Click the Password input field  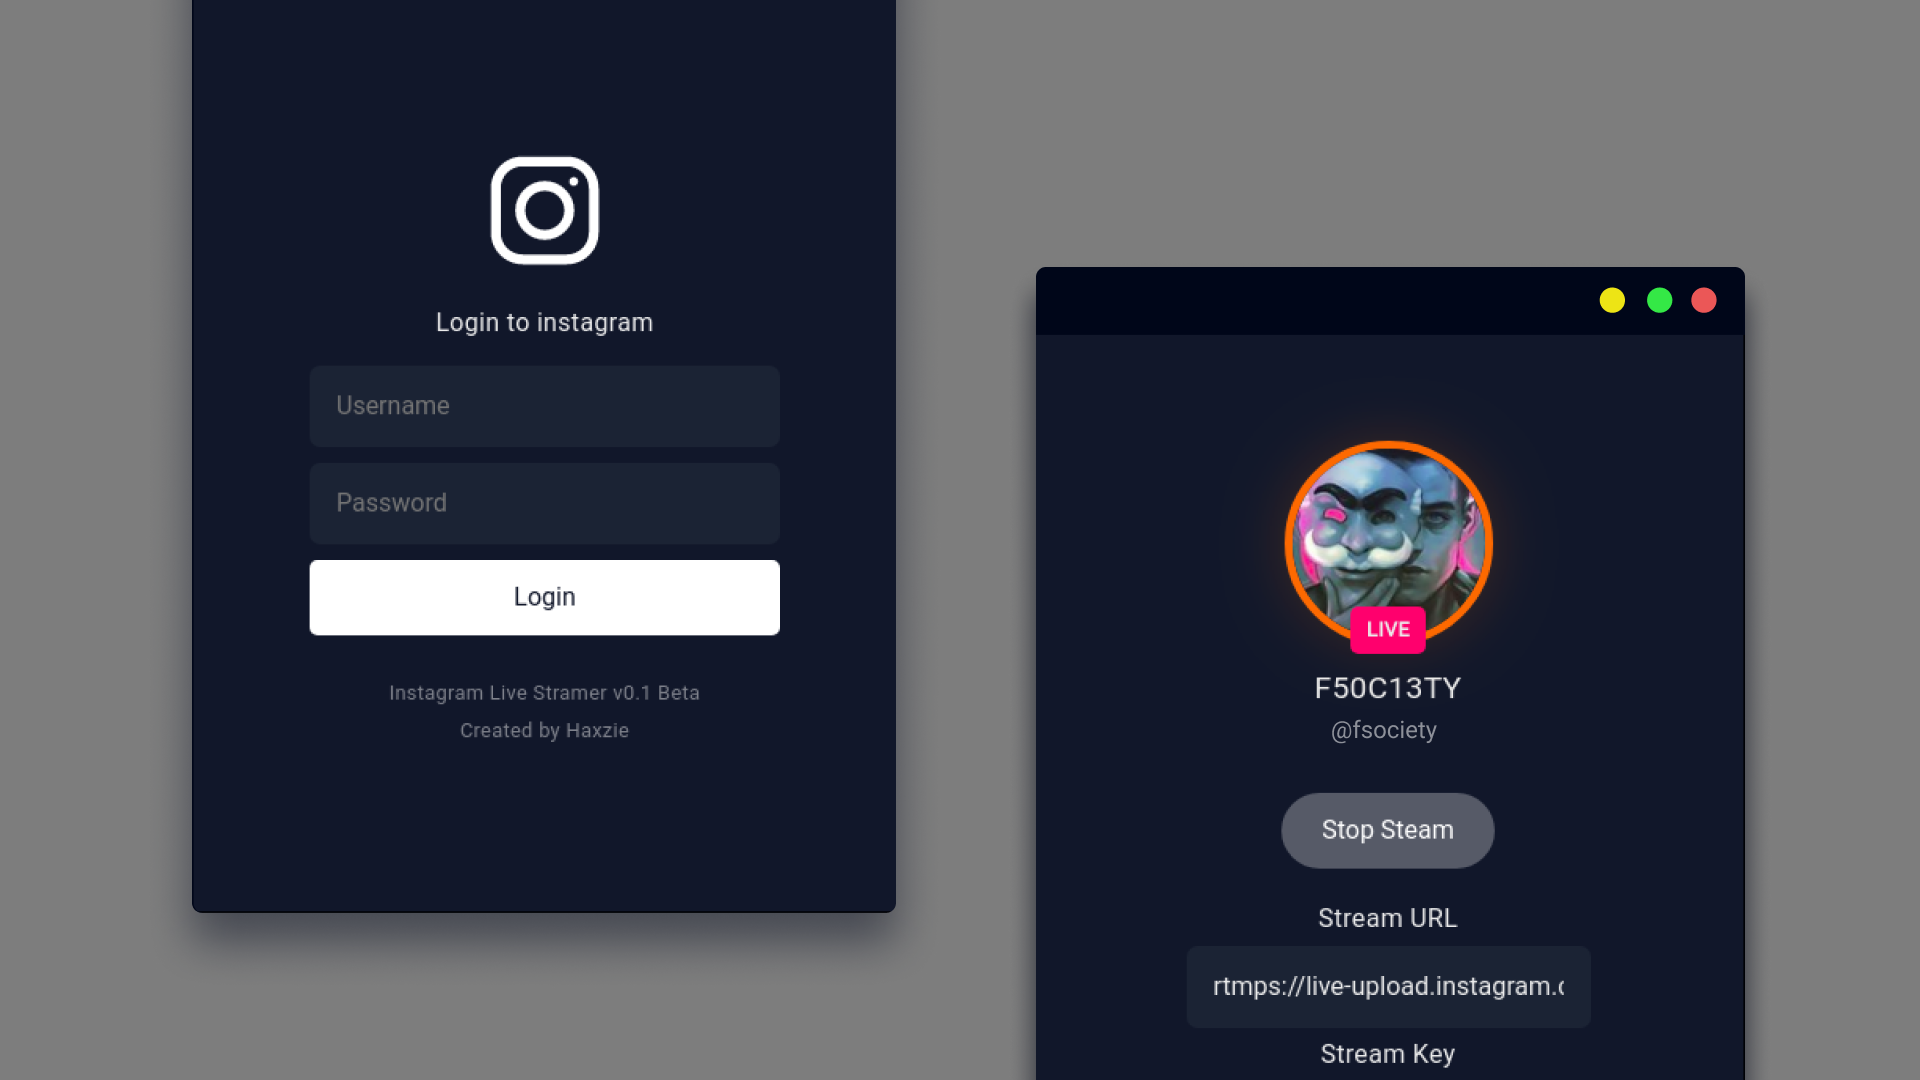click(x=543, y=502)
